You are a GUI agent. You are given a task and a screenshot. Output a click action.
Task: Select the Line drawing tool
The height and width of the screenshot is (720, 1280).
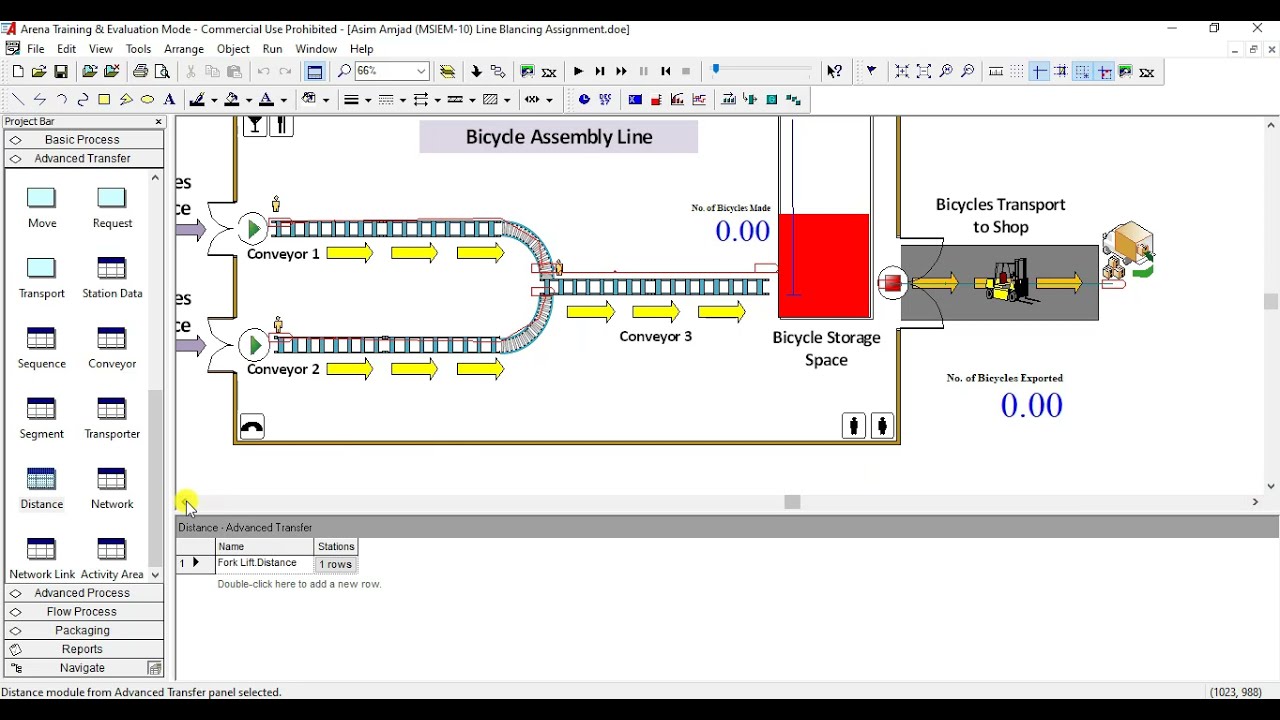(x=17, y=100)
